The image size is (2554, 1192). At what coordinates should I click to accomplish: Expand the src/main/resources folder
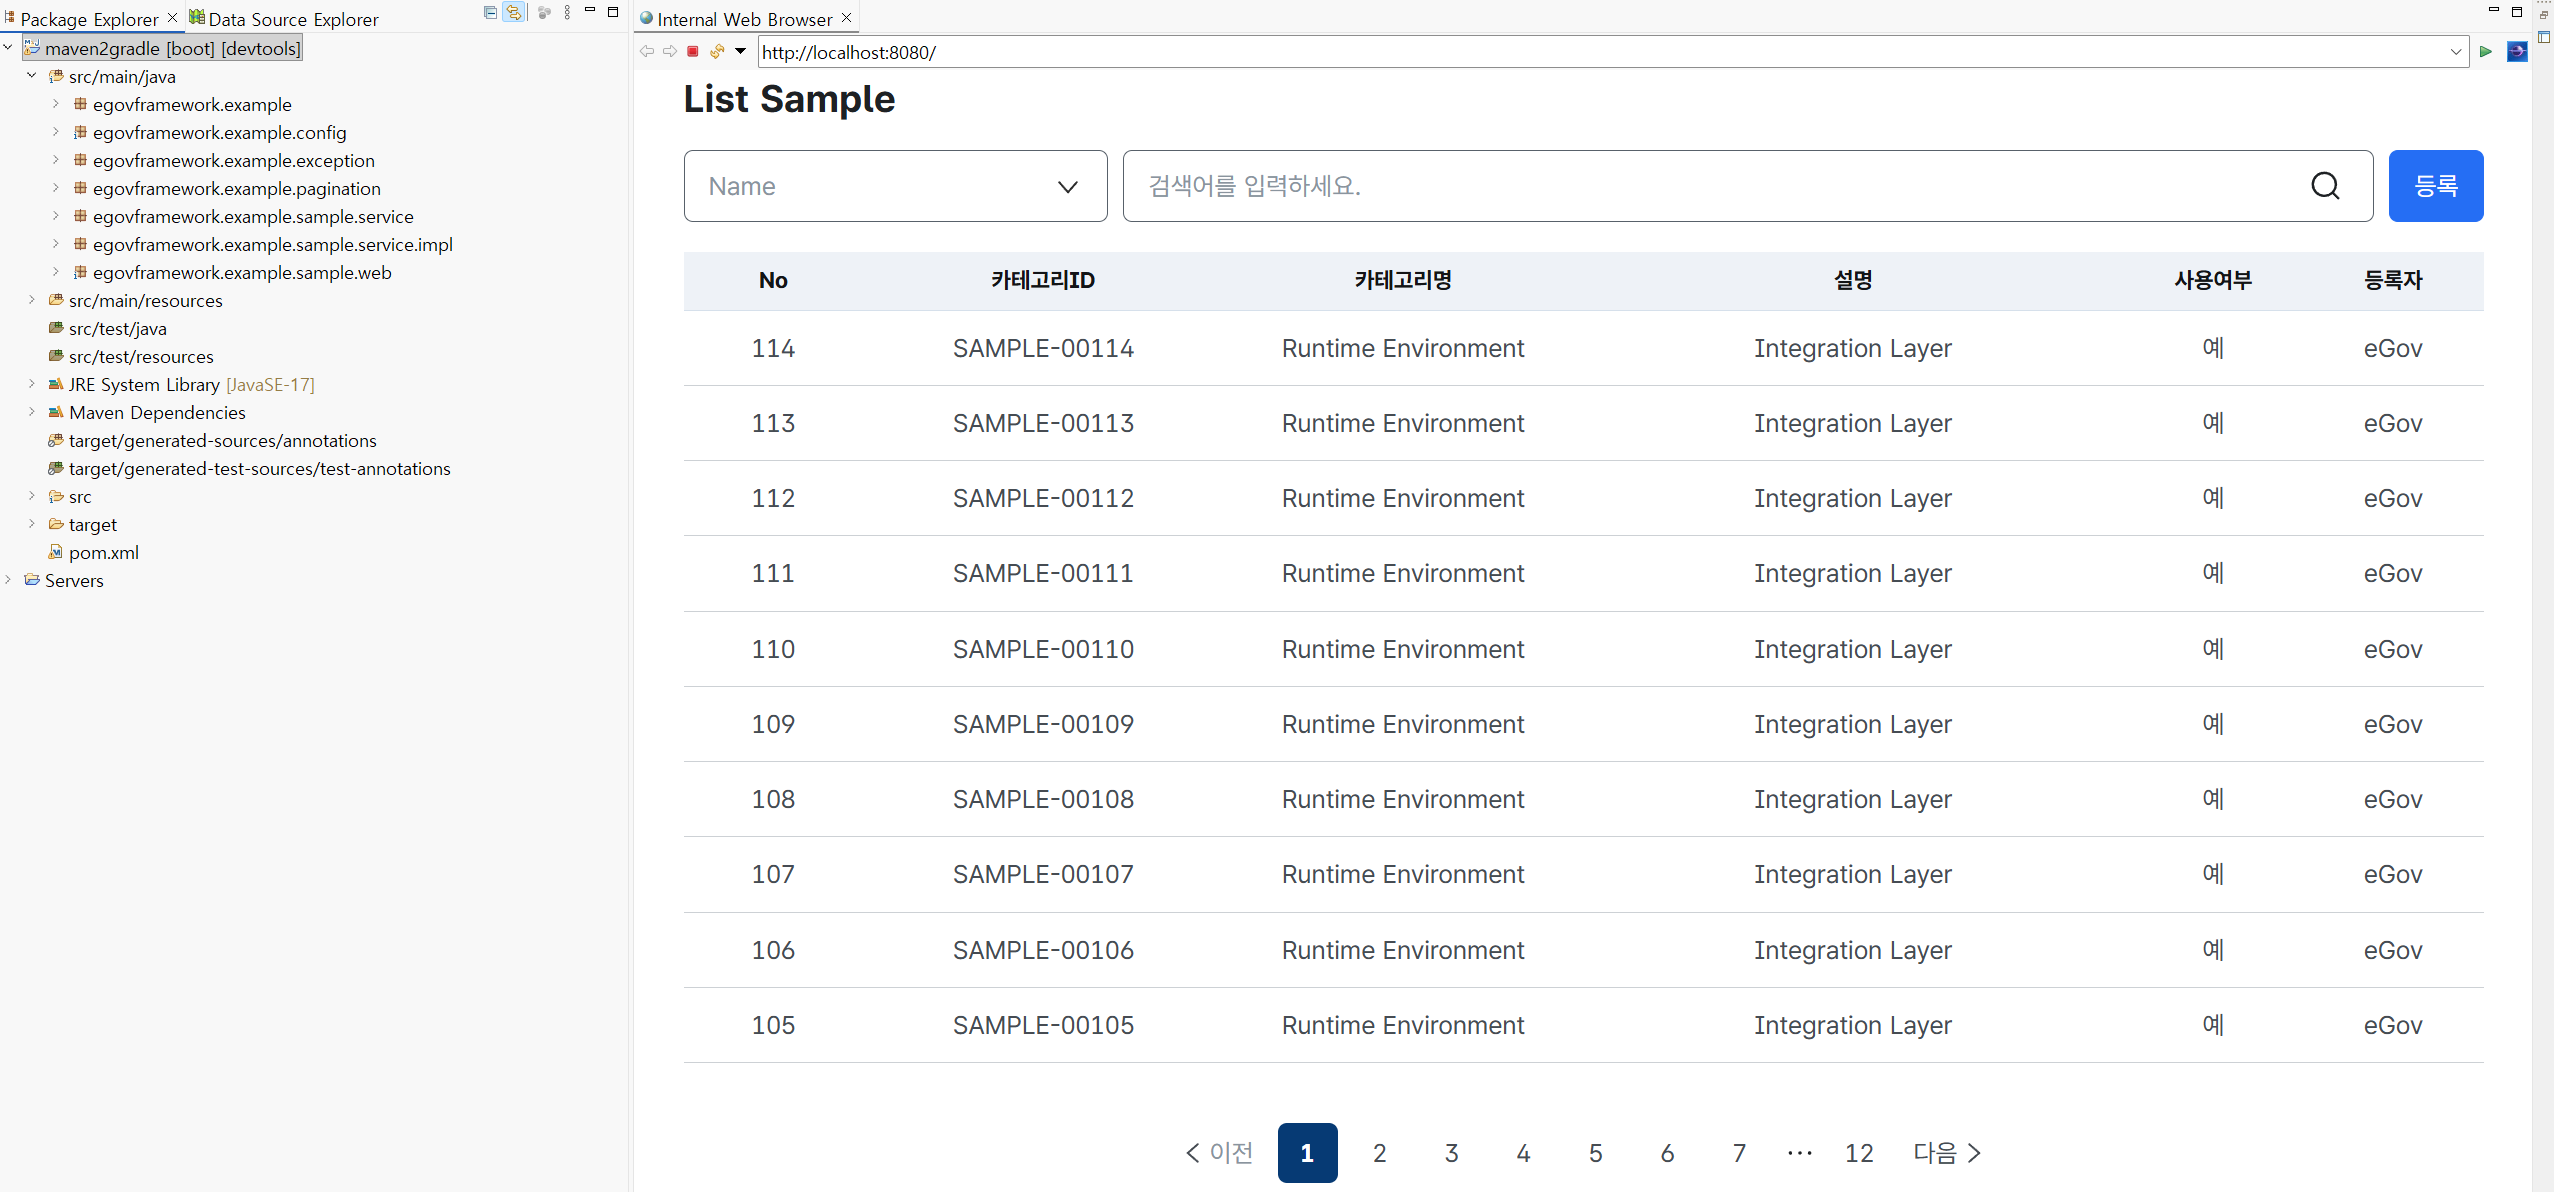[x=32, y=300]
